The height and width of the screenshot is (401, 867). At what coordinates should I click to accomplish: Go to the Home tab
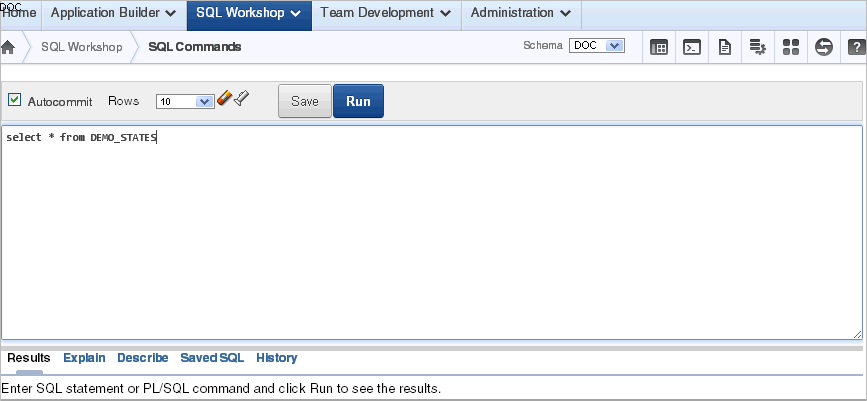coord(20,13)
